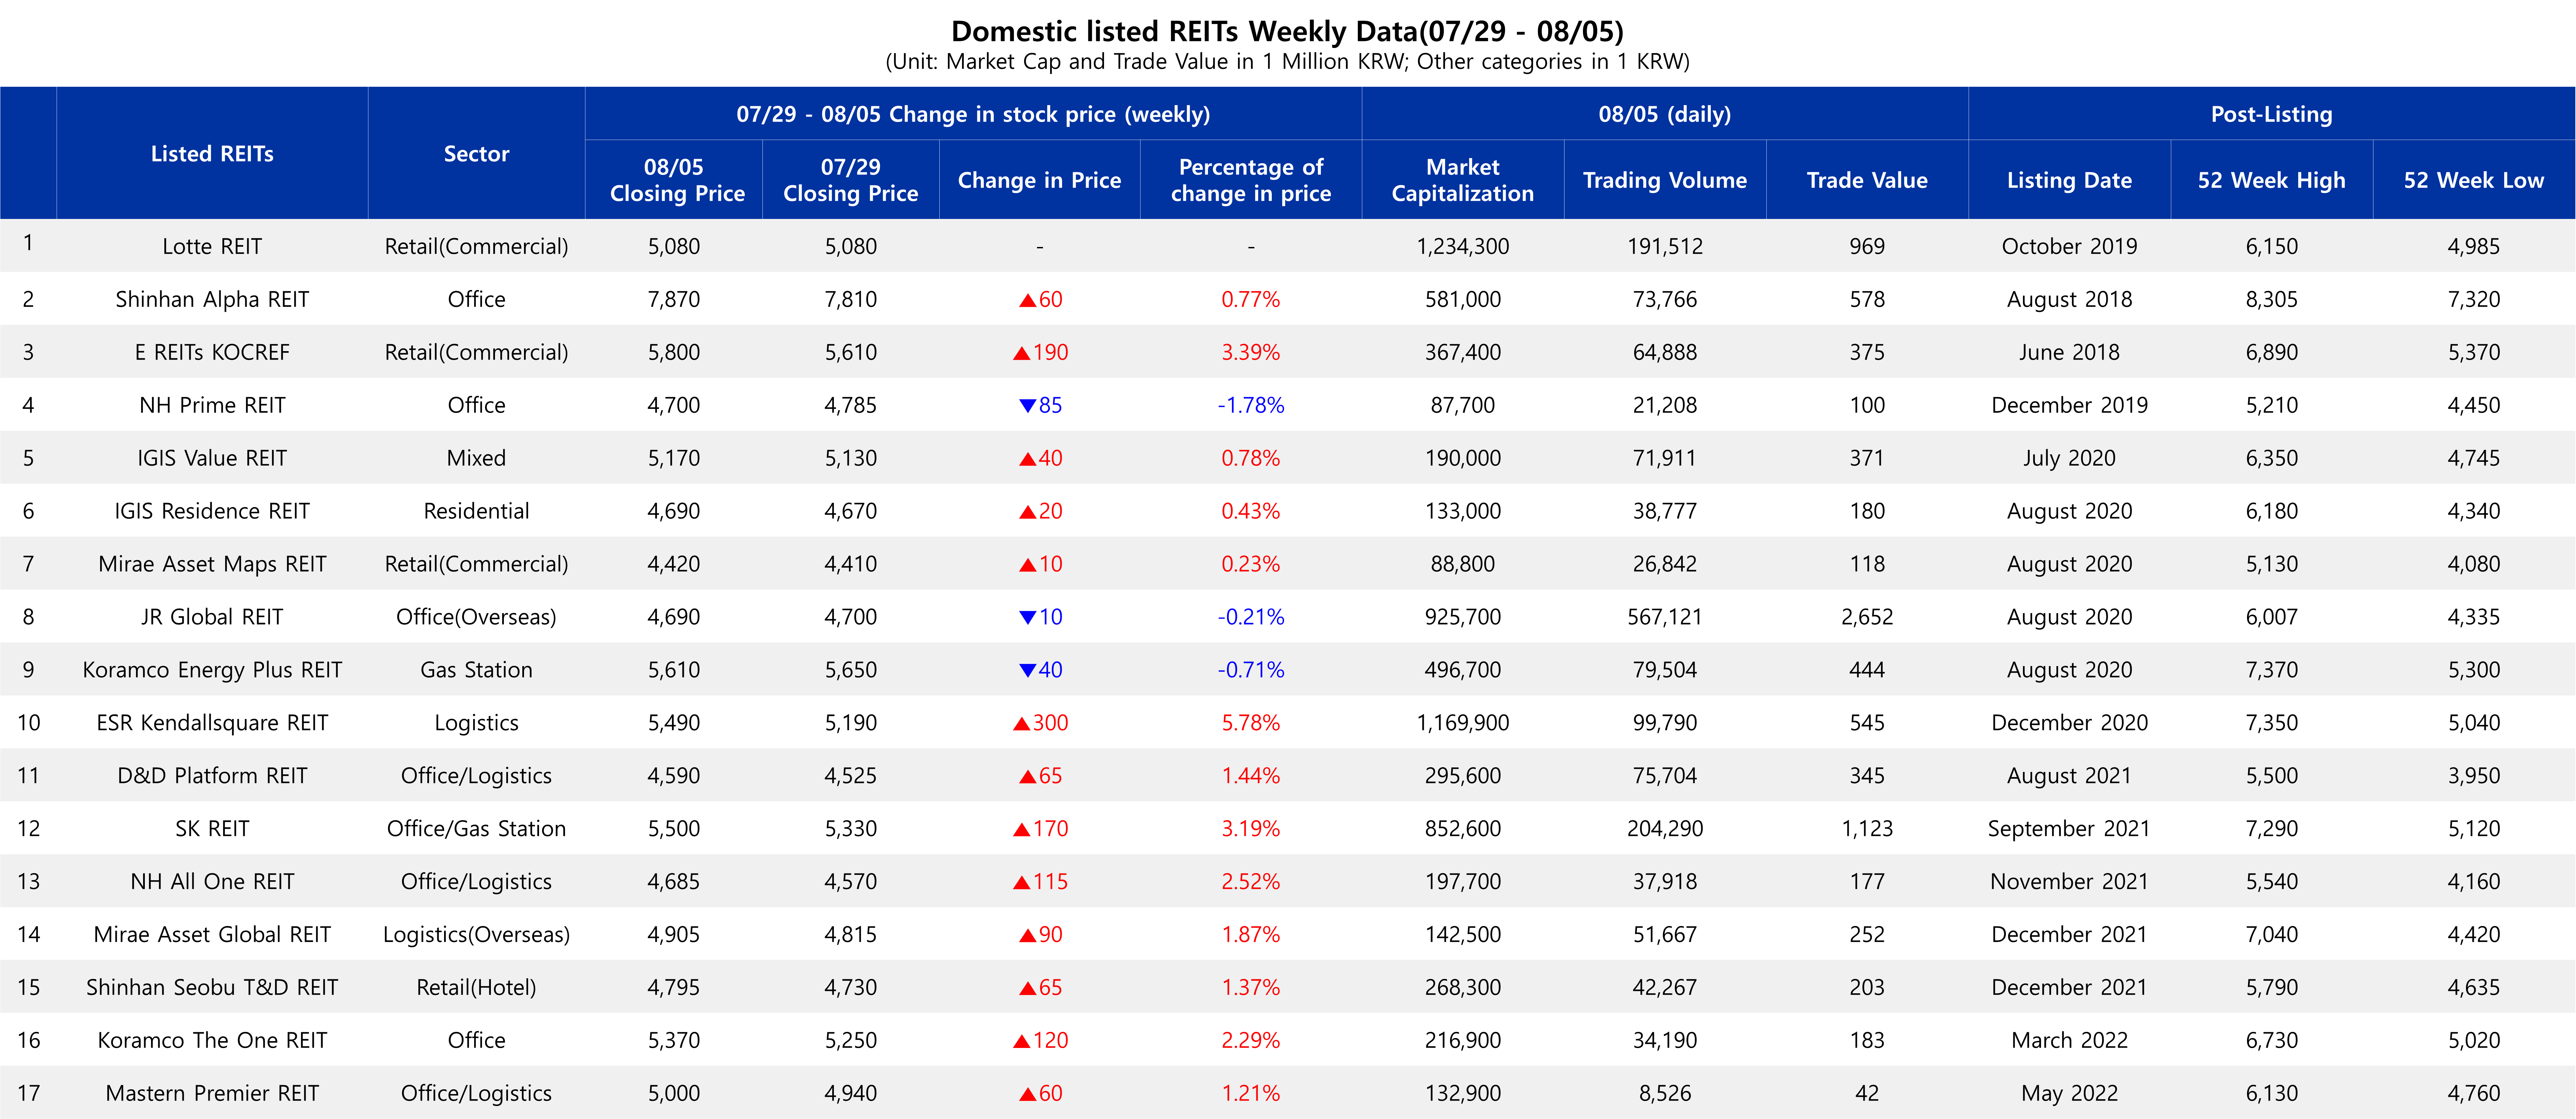Click the unit note below the title

(x=1287, y=62)
